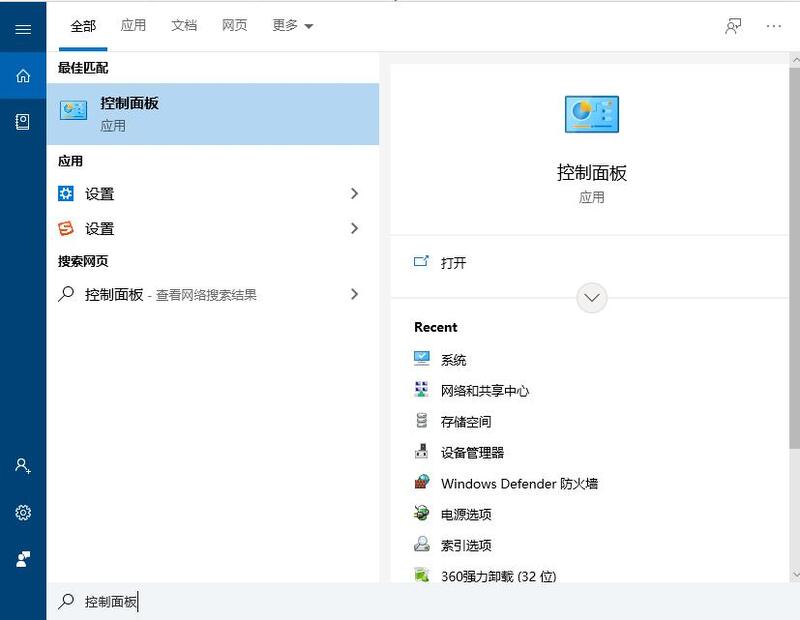This screenshot has width=800, height=620.
Task: Click the down chevron under 打开
Action: [x=591, y=297]
